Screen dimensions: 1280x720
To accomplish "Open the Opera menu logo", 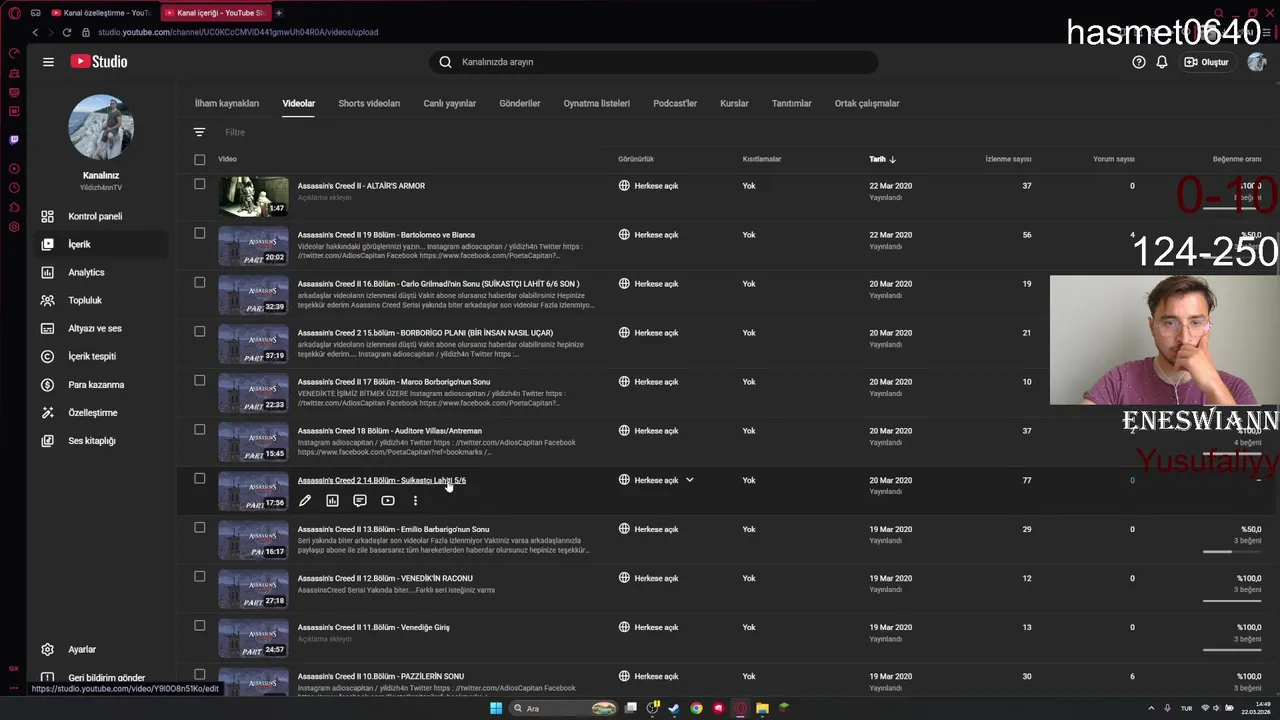I will [14, 13].
